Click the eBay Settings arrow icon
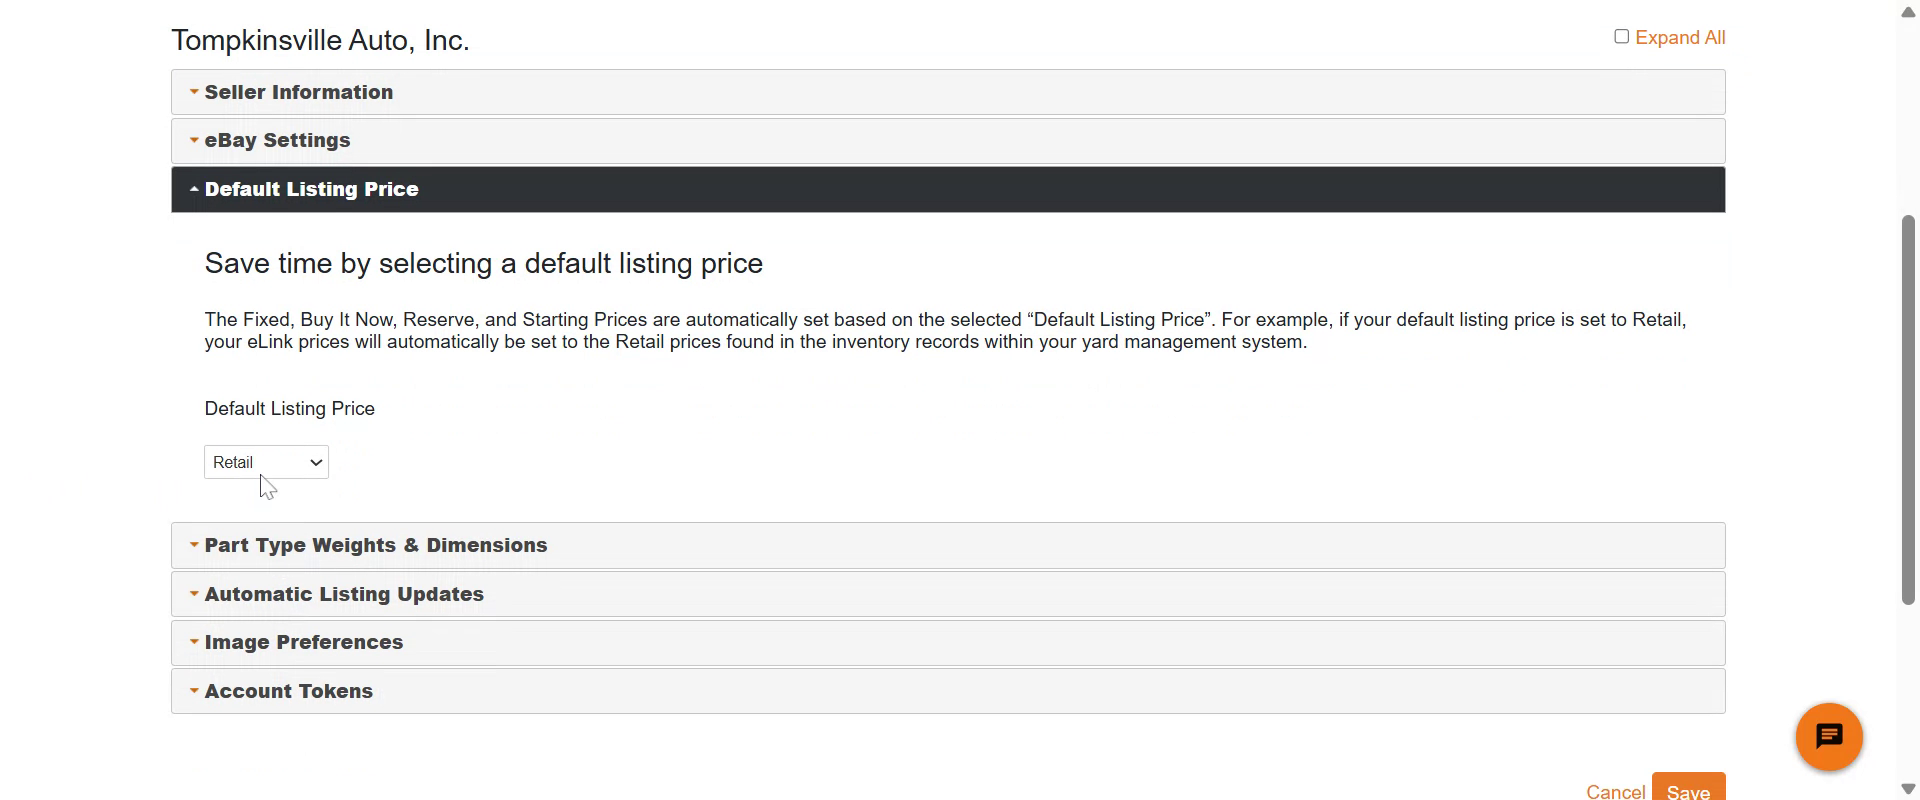The image size is (1920, 800). pos(194,141)
